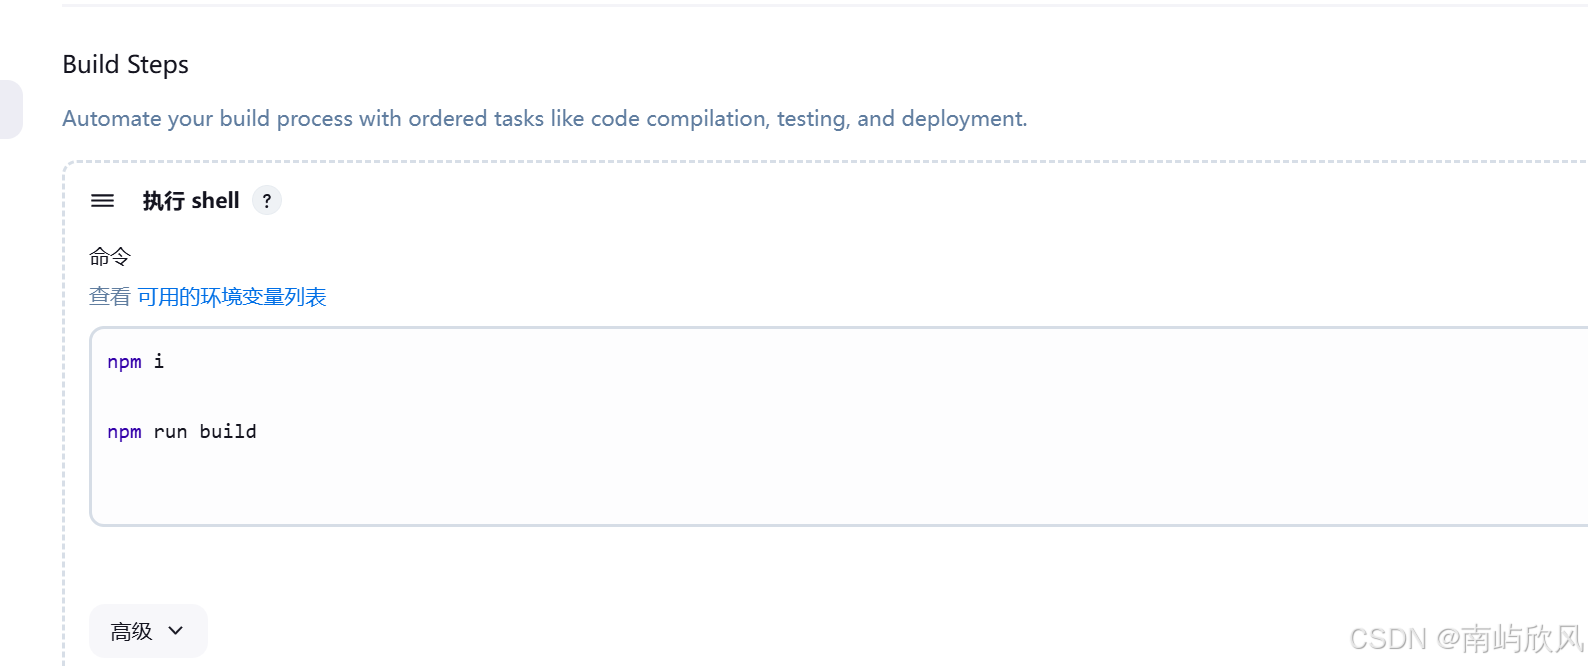Open the 可用的环境变量列表 link

(x=232, y=297)
